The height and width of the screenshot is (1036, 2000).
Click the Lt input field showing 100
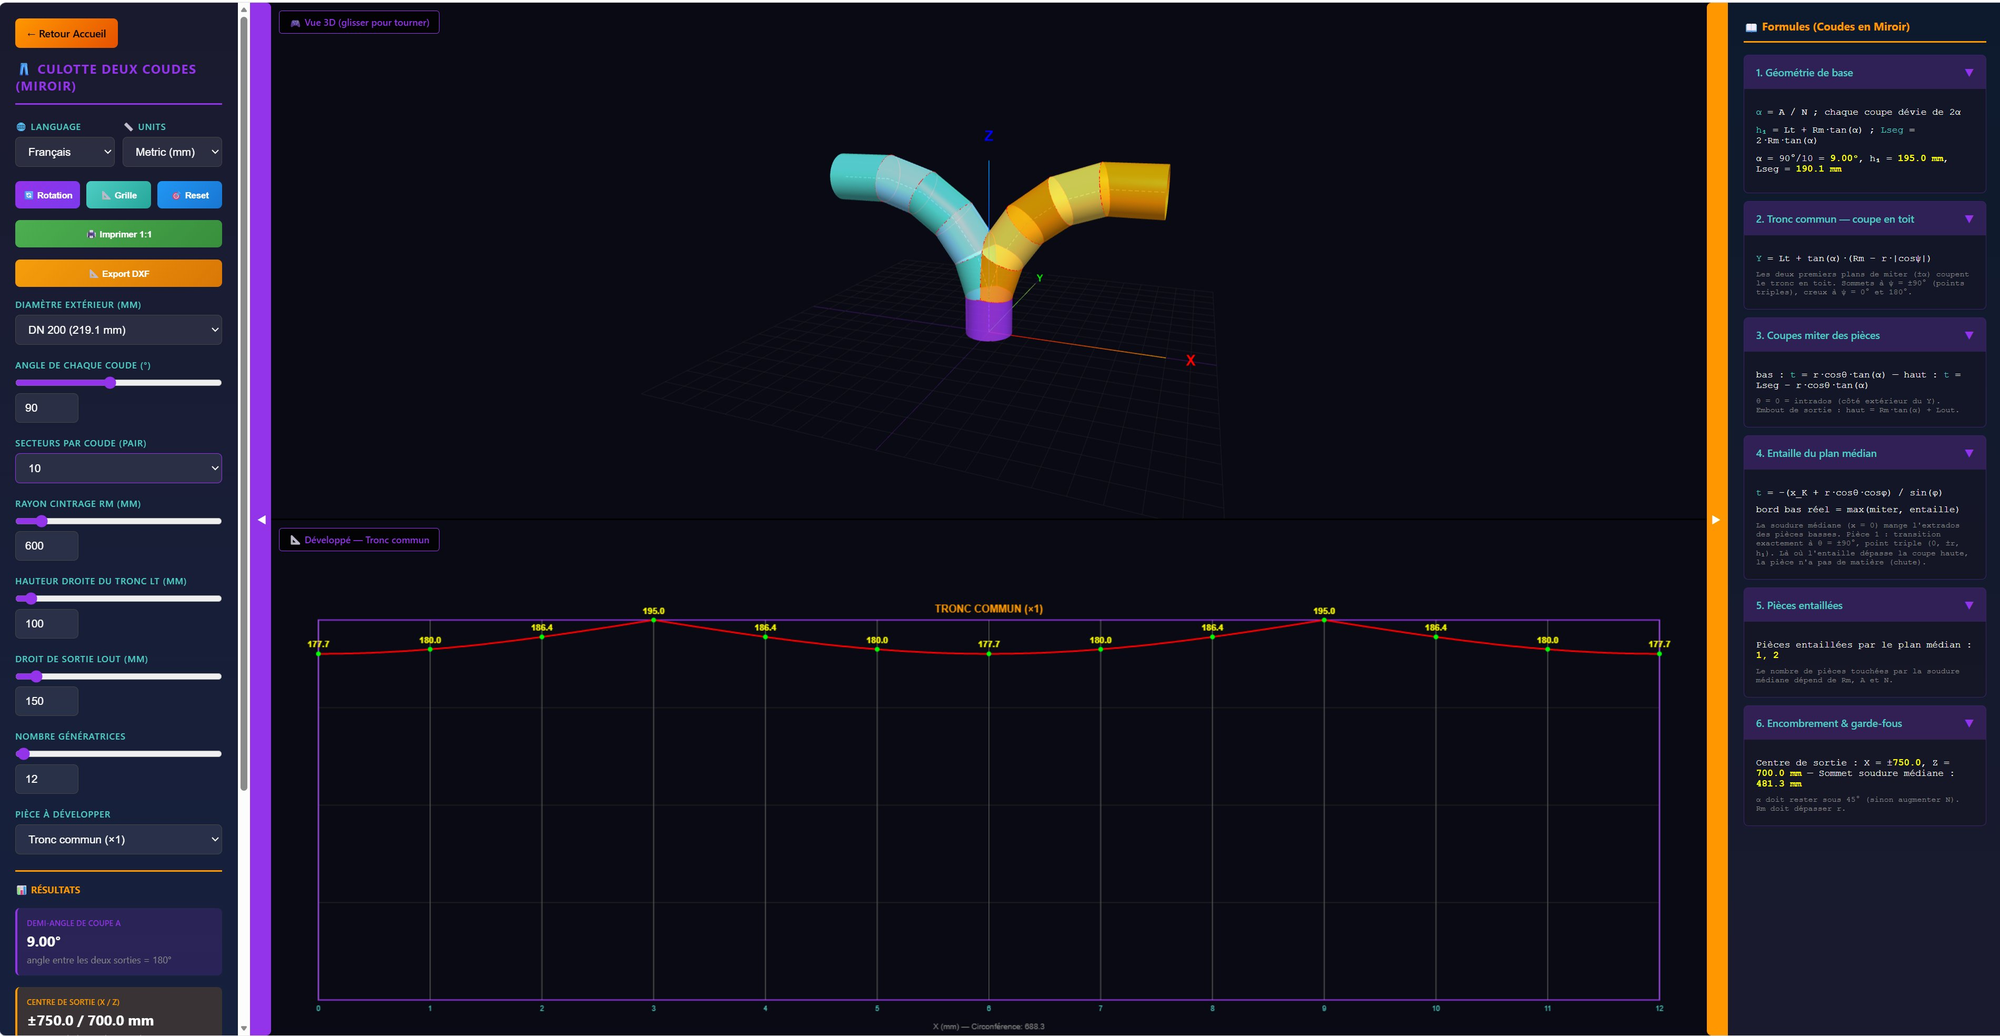point(46,624)
